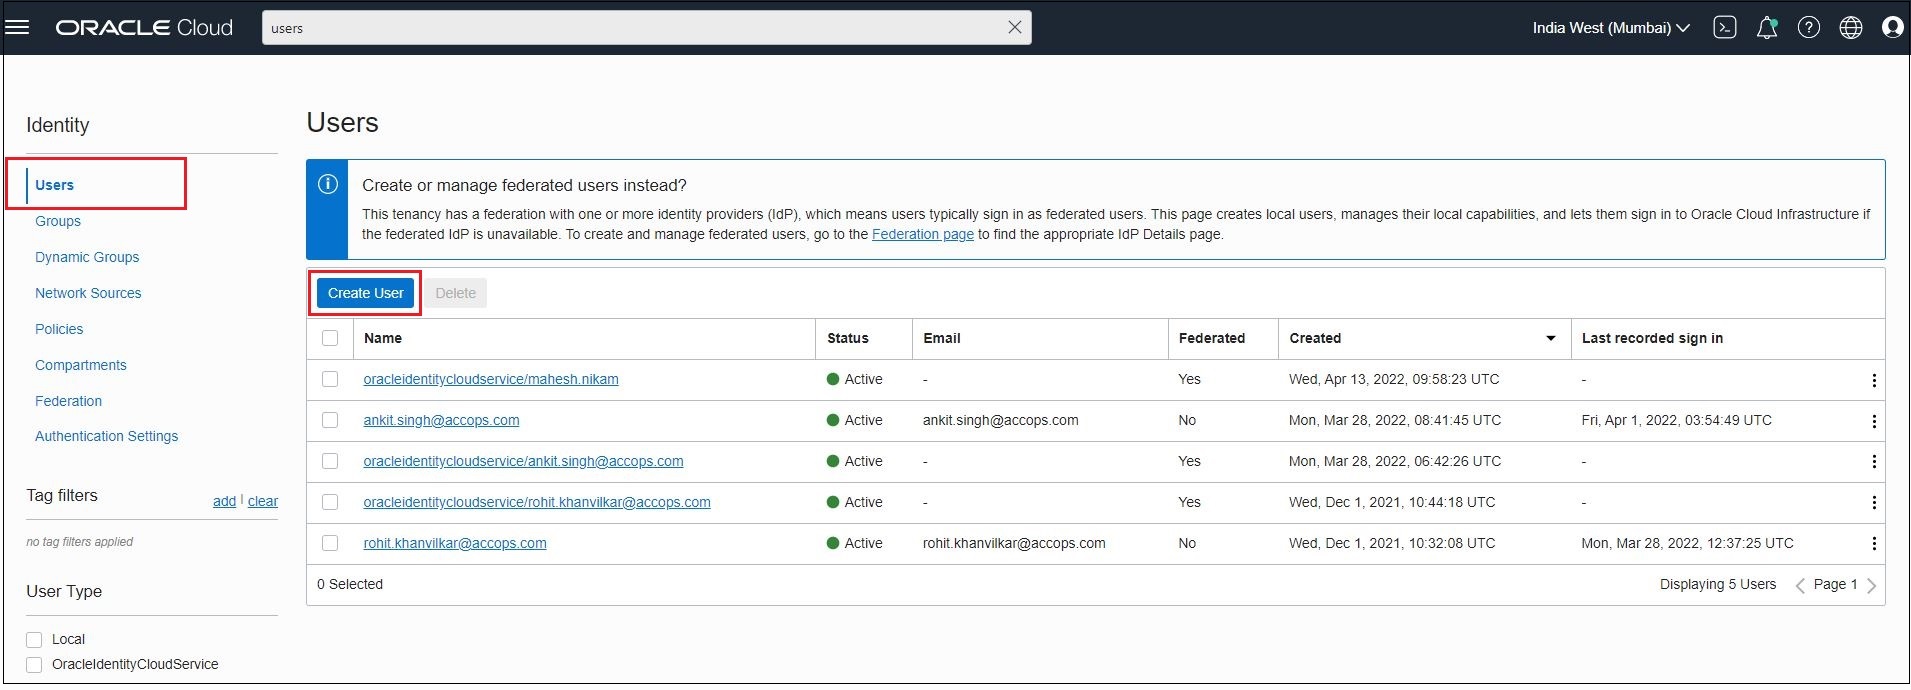Open actions menu for rohit.khanvilkar@accops.com local user

coord(1873,544)
